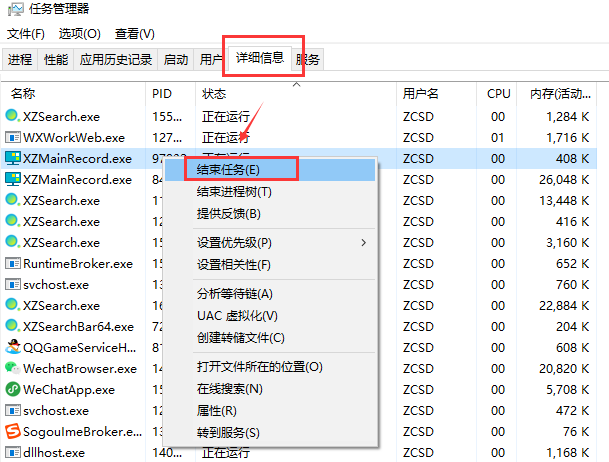Click the WeChatApp.exe process name
The height and width of the screenshot is (462, 609).
click(69, 389)
